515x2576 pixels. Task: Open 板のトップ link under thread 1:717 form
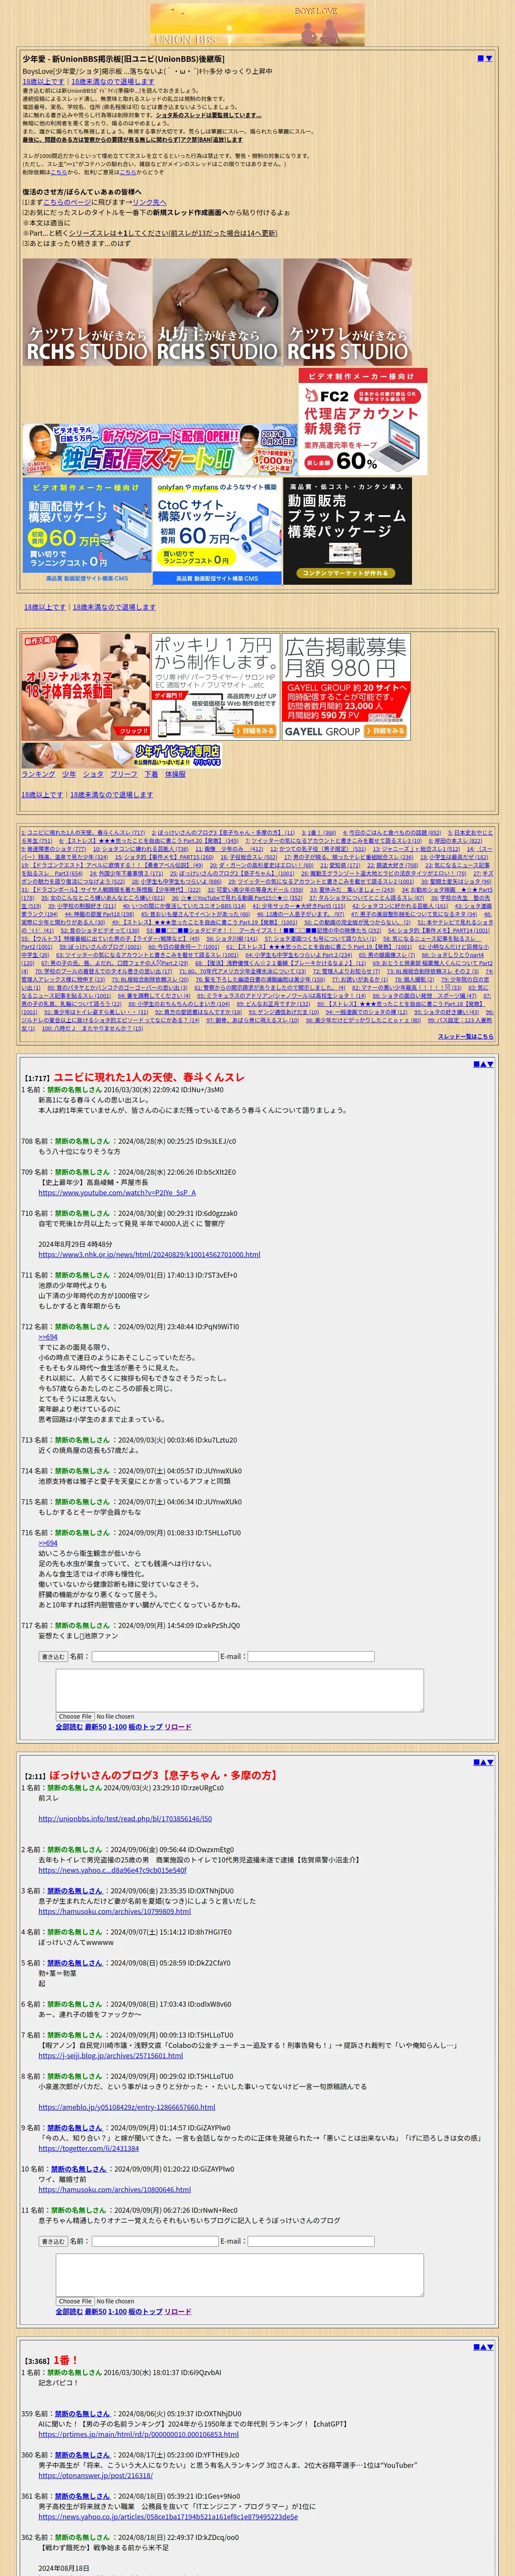pyautogui.click(x=145, y=1727)
